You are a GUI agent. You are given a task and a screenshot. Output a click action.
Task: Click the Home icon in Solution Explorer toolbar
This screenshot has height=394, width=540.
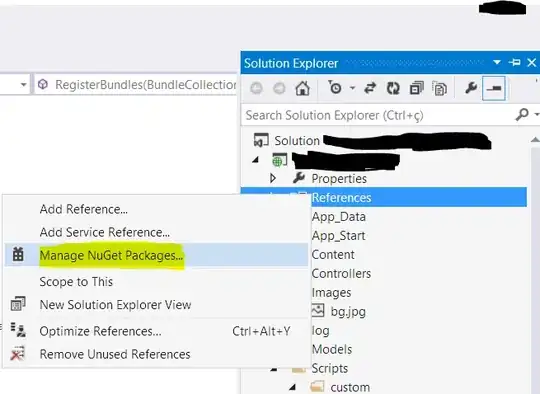[x=303, y=89]
